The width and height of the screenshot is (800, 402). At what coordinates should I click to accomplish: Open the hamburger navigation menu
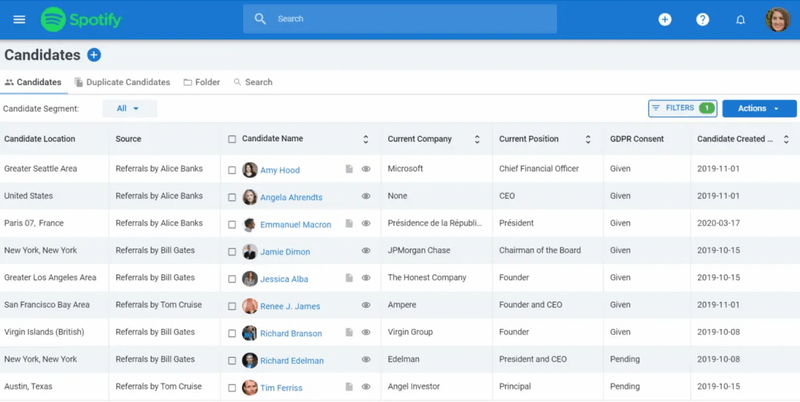click(x=19, y=19)
